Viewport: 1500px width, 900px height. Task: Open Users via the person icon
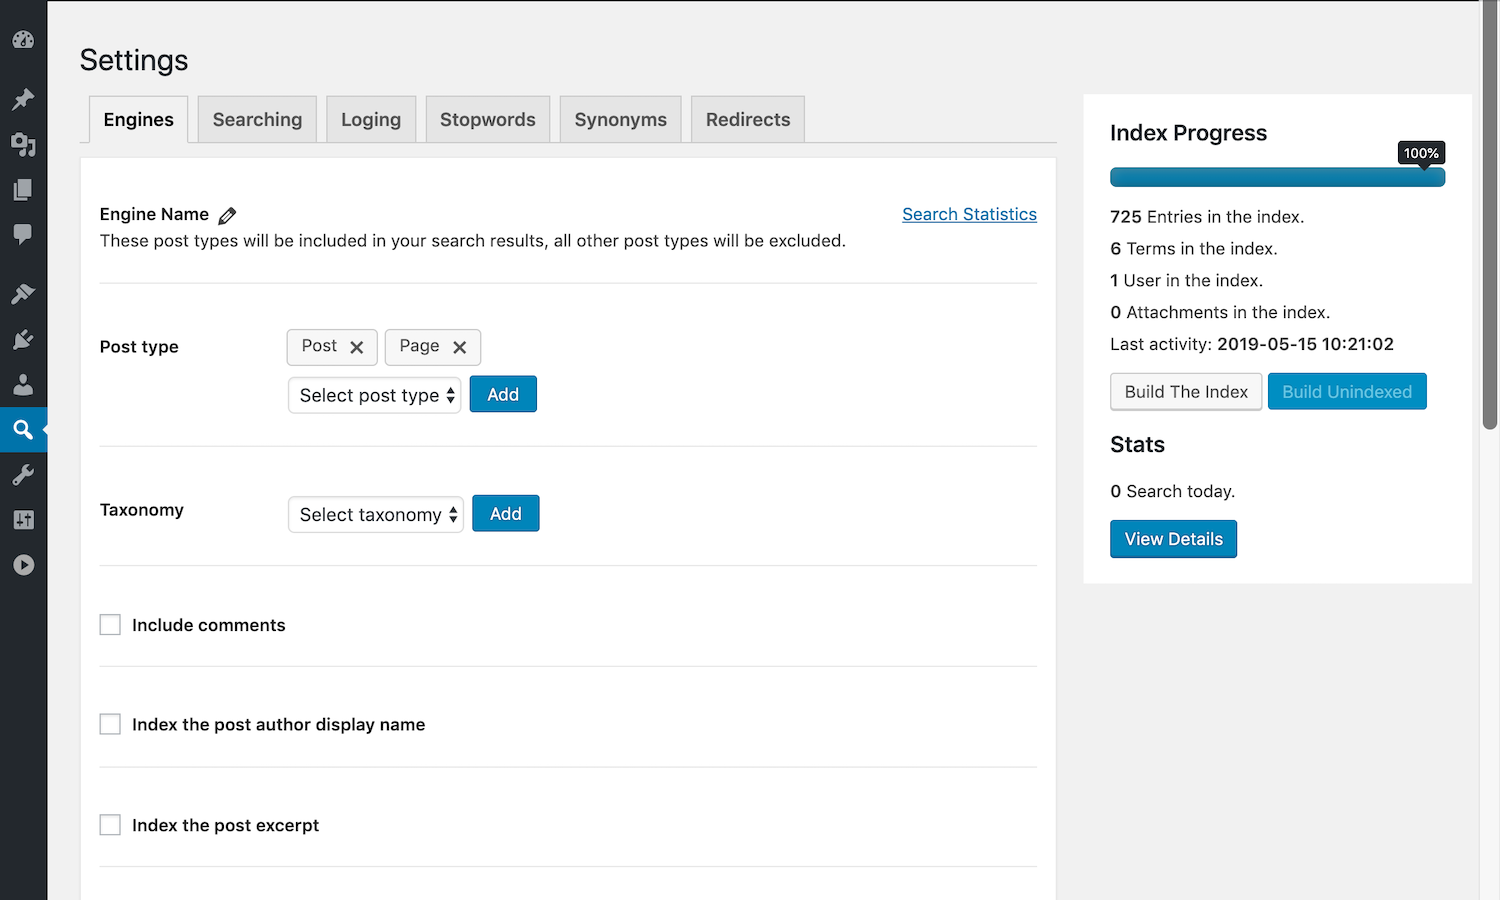tap(23, 385)
